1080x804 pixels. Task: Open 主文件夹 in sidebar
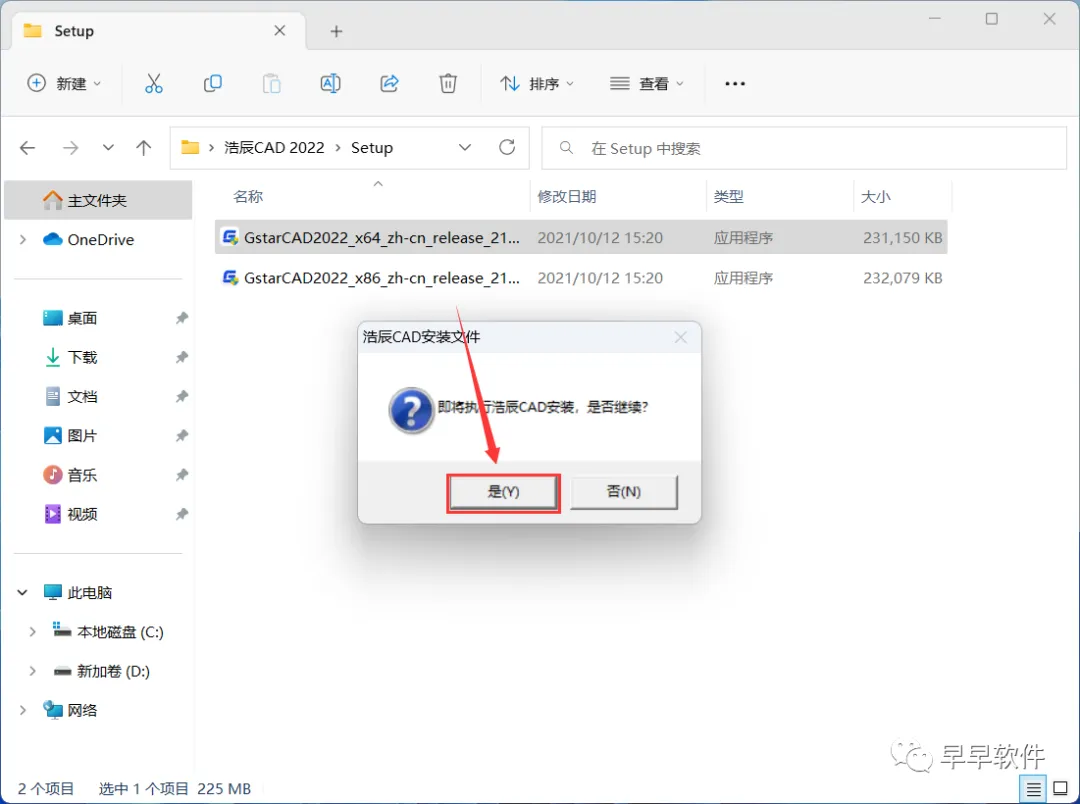tap(98, 200)
